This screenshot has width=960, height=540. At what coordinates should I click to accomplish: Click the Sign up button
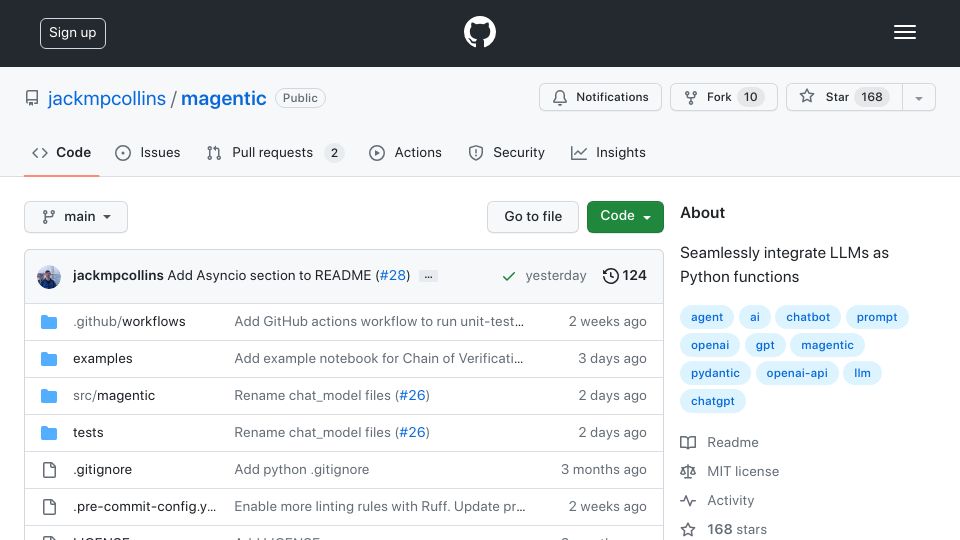click(73, 33)
